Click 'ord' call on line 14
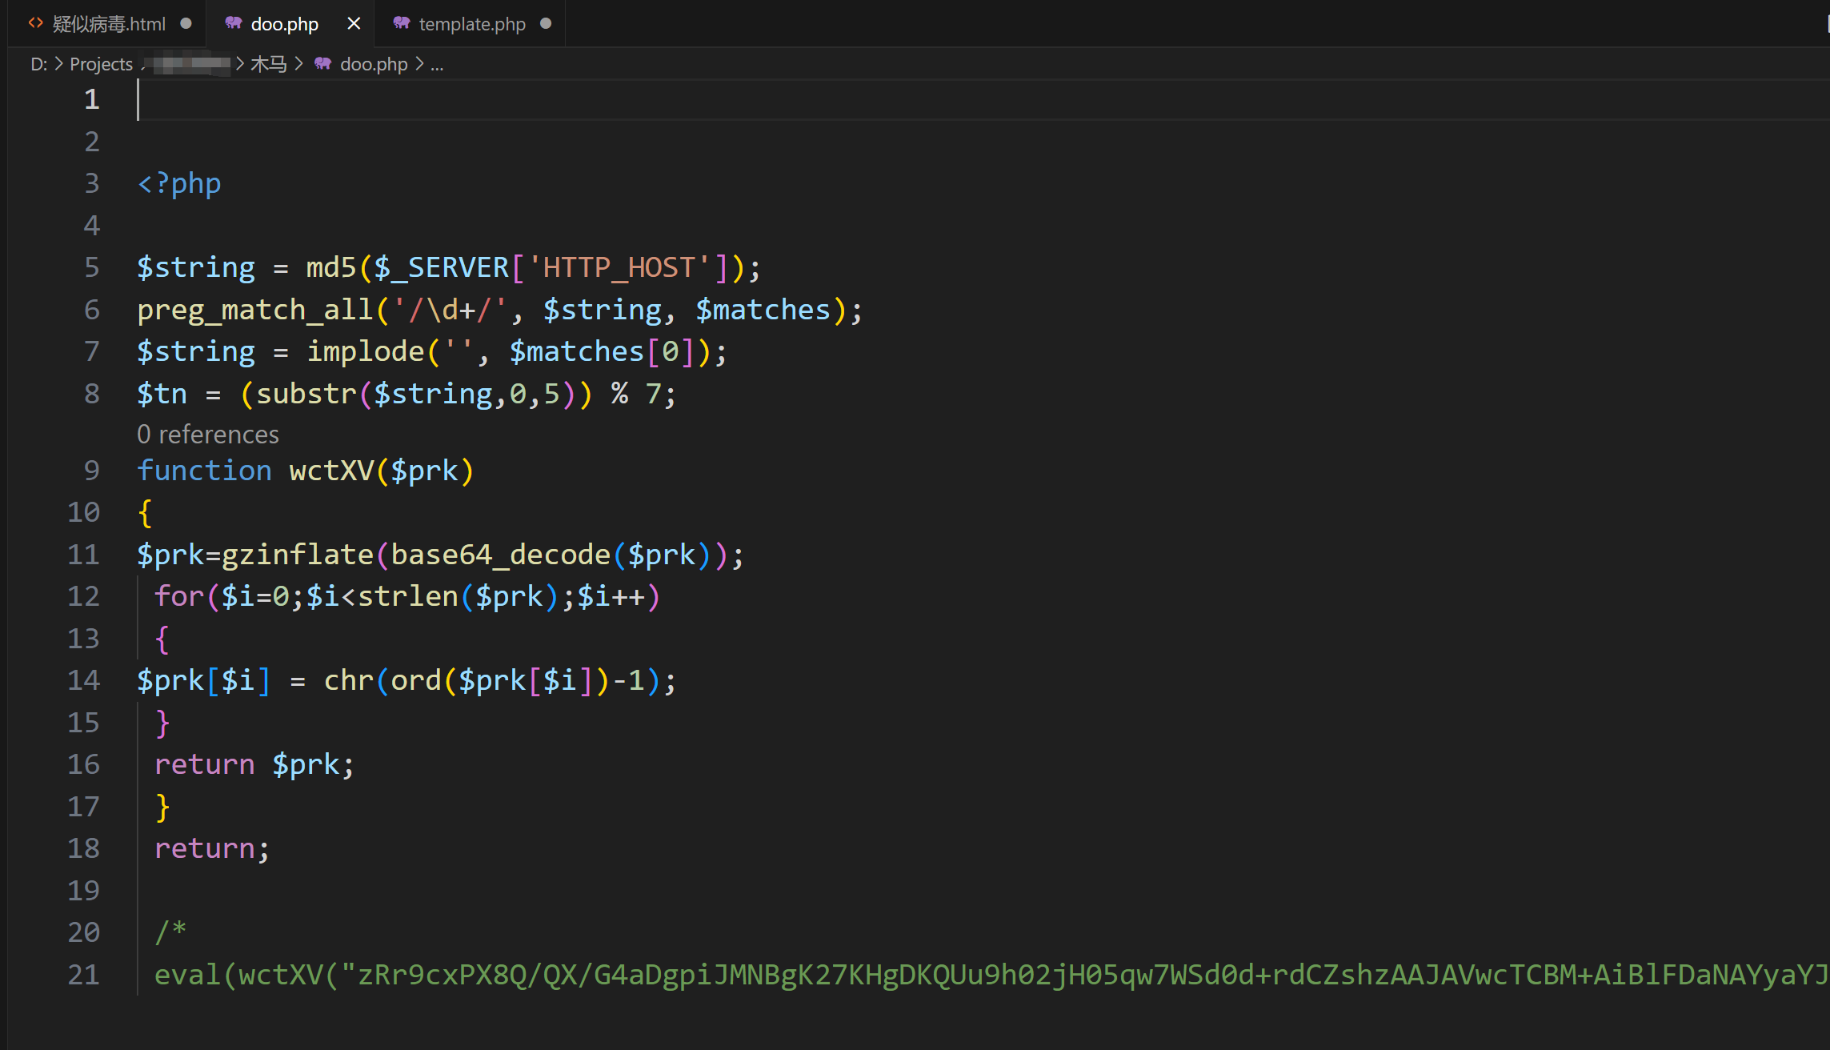Image resolution: width=1830 pixels, height=1050 pixels. pos(416,680)
